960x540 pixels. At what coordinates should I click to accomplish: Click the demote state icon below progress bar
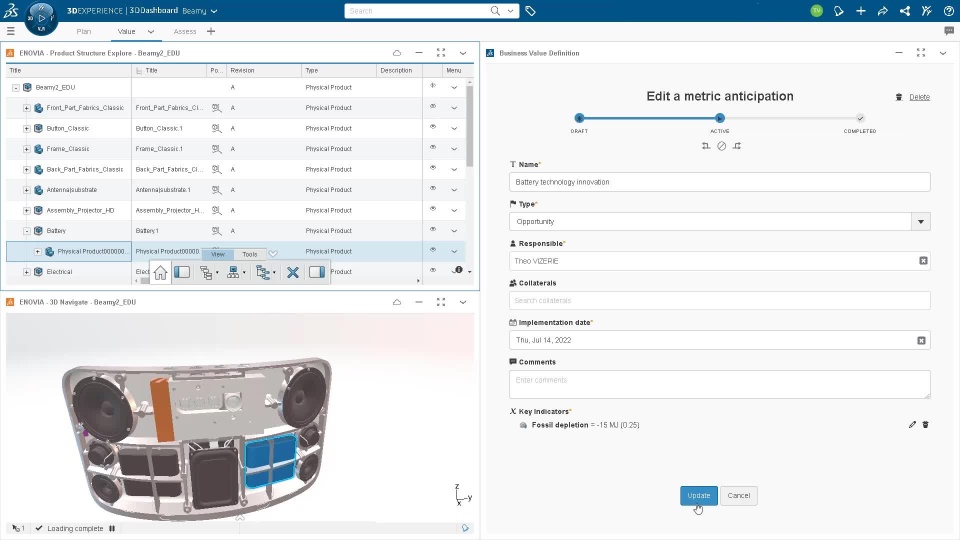(x=706, y=146)
